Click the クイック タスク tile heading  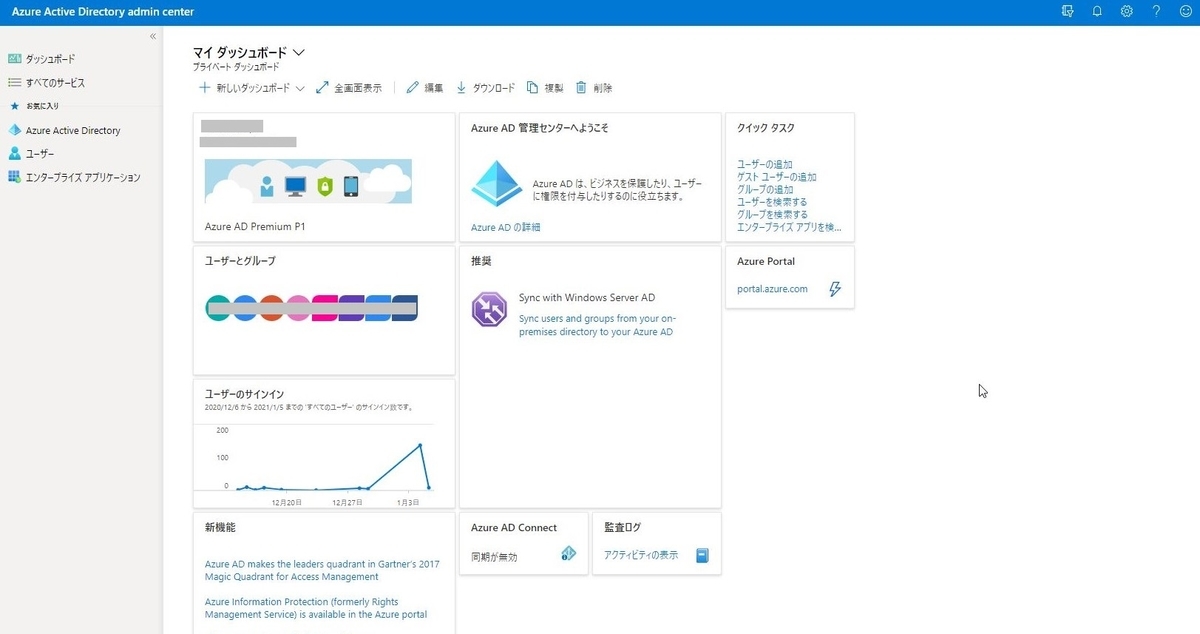pyautogui.click(x=766, y=128)
